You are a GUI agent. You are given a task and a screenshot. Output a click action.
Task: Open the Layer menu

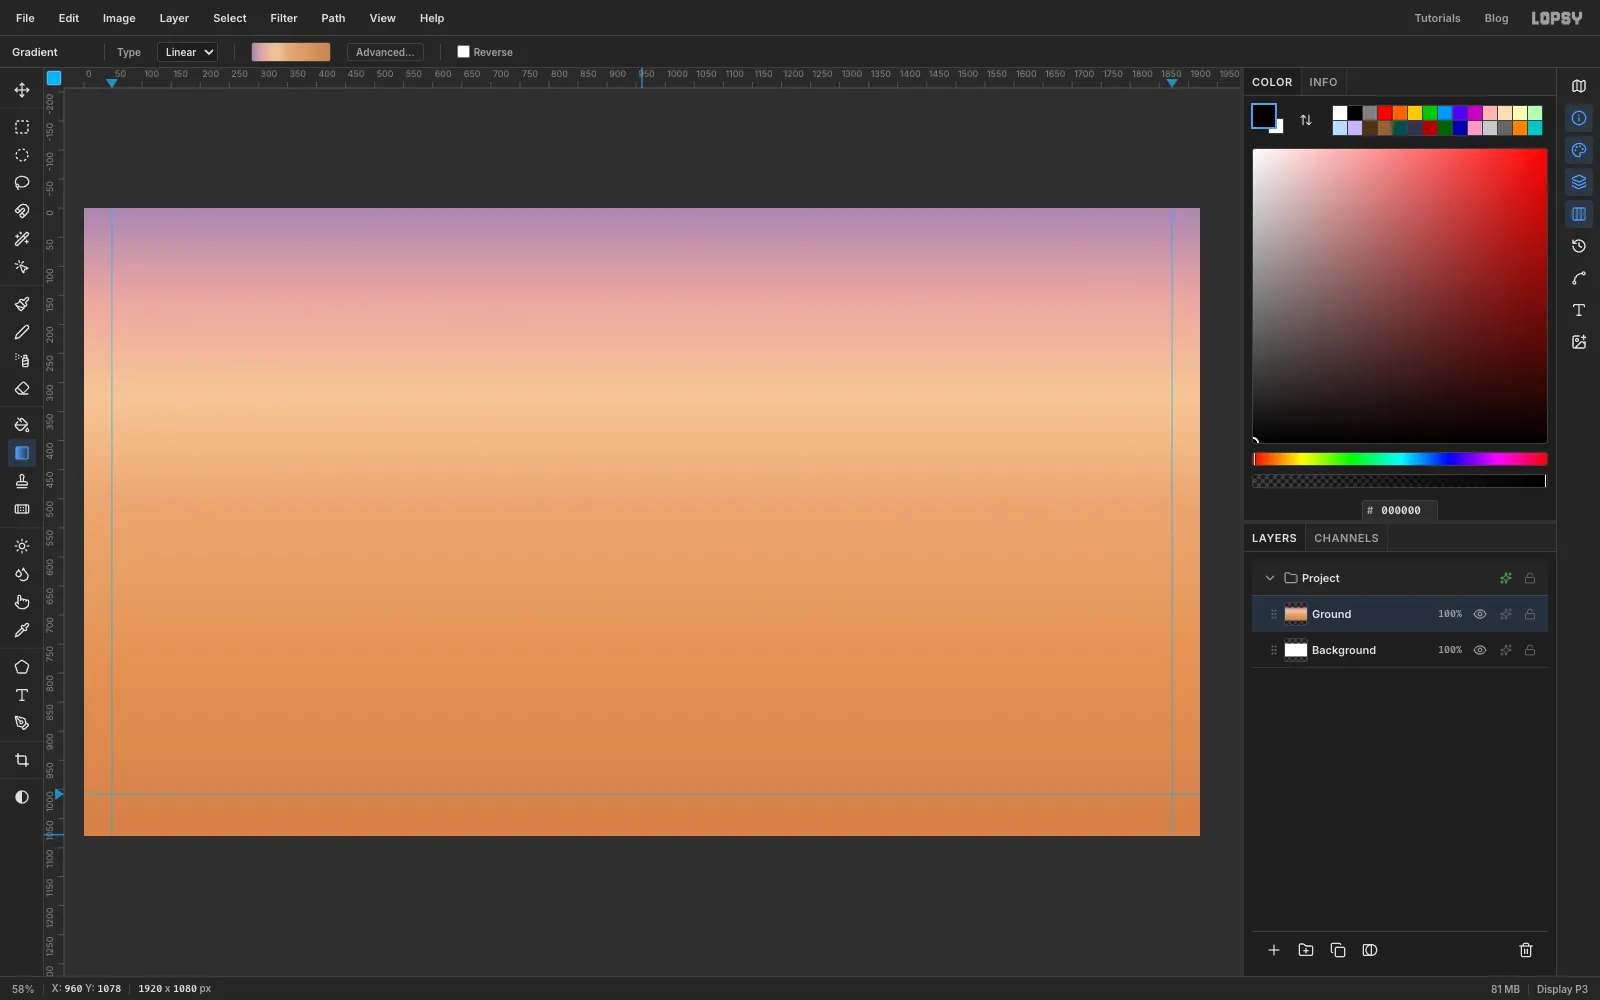[x=174, y=18]
